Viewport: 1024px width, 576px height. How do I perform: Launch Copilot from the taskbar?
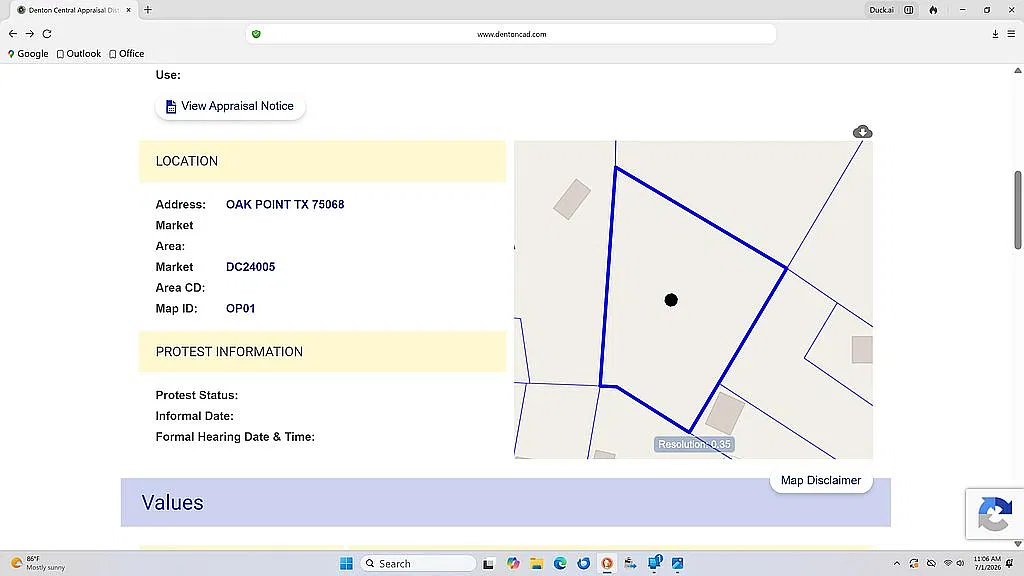pyautogui.click(x=513, y=564)
